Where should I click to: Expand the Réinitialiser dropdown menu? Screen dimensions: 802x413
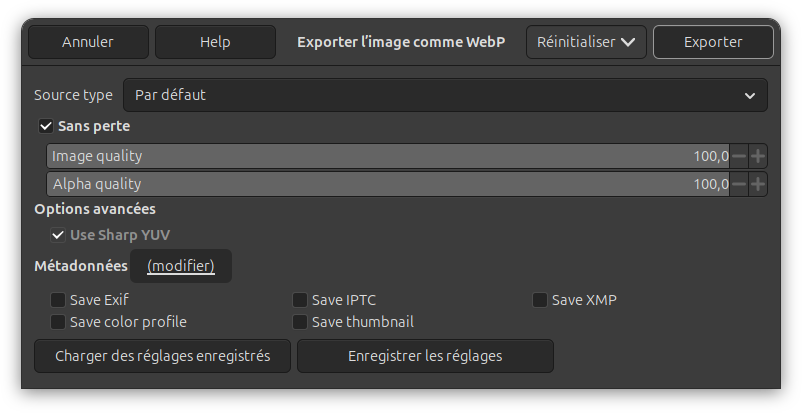586,42
